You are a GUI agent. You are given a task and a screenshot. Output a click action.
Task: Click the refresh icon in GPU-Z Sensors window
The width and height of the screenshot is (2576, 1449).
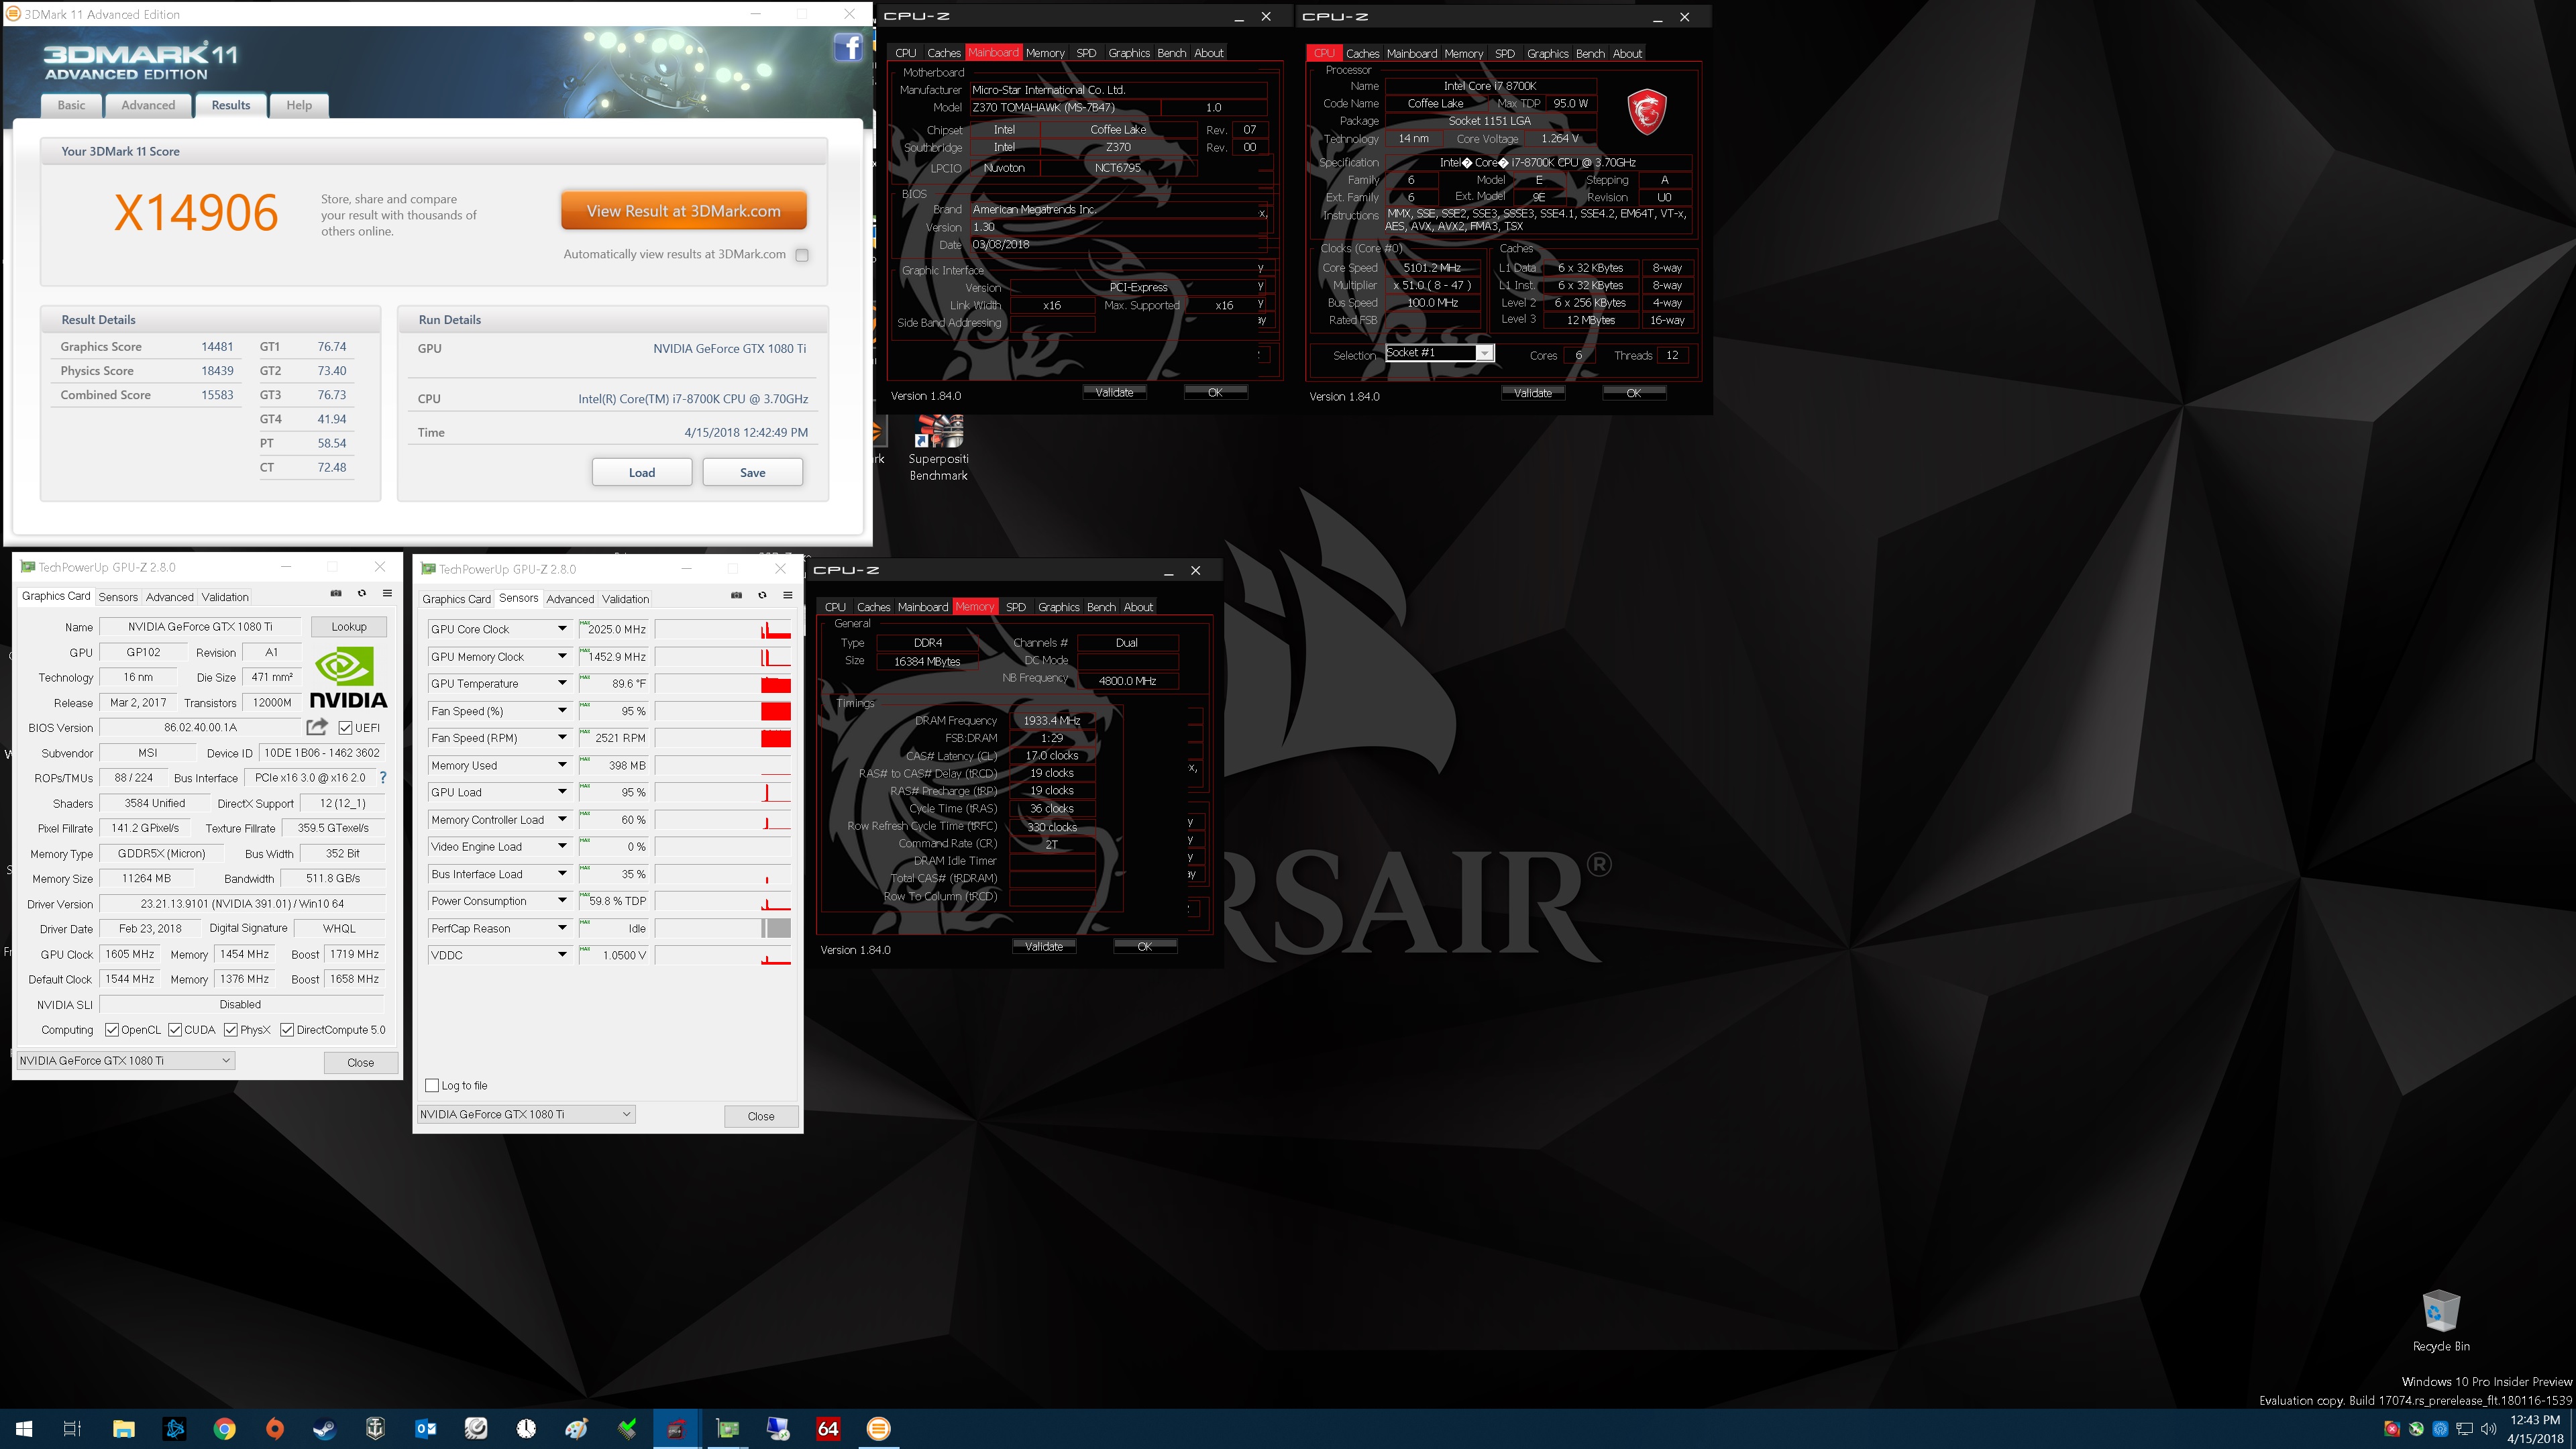tap(762, 595)
